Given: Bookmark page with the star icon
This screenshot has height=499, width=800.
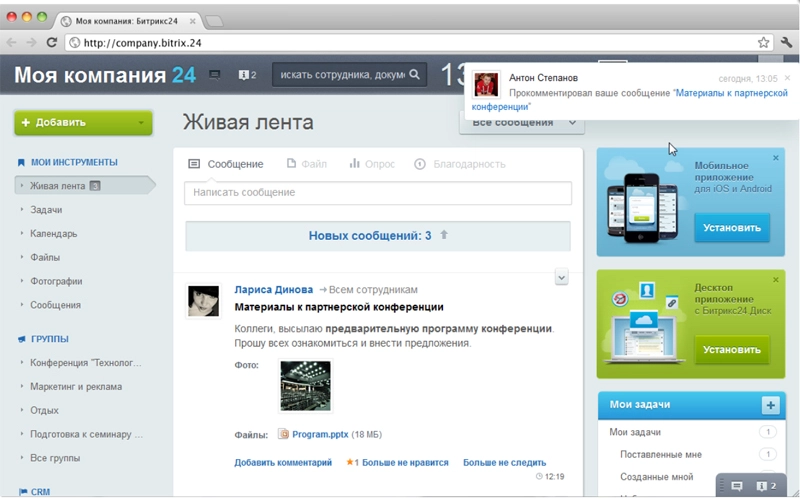Looking at the screenshot, I should click(764, 42).
